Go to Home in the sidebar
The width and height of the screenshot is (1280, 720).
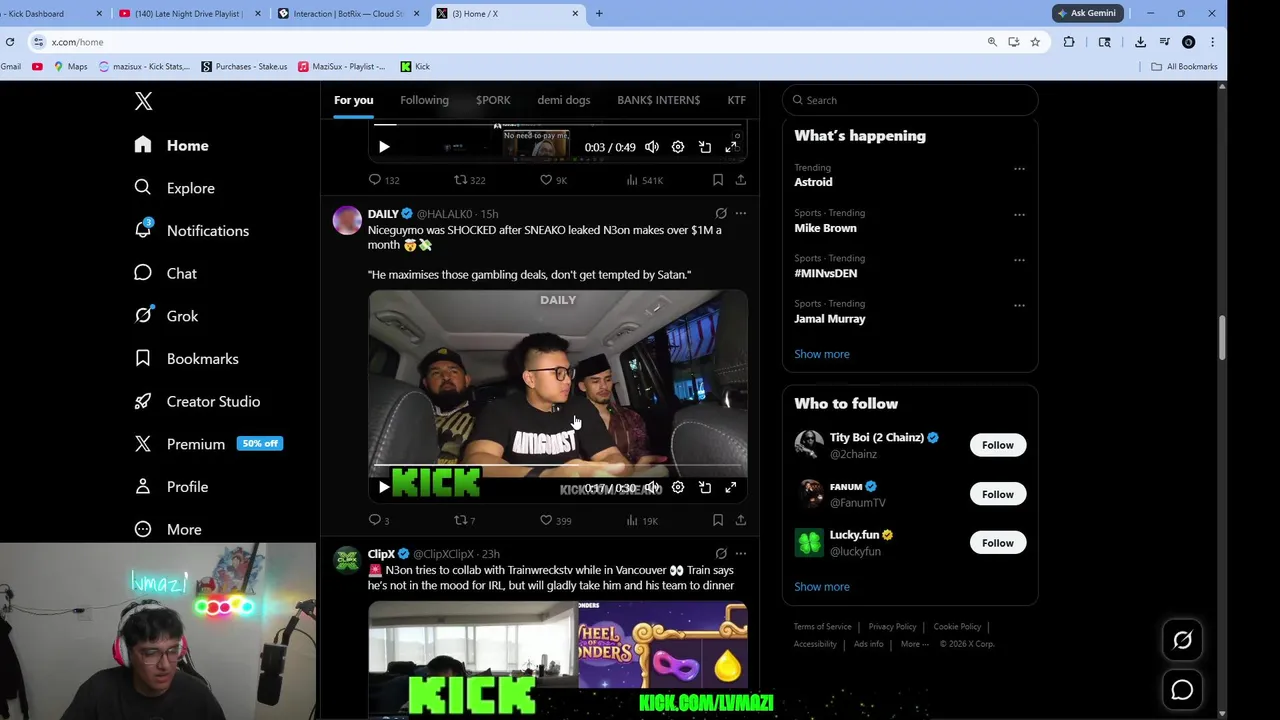(172, 145)
